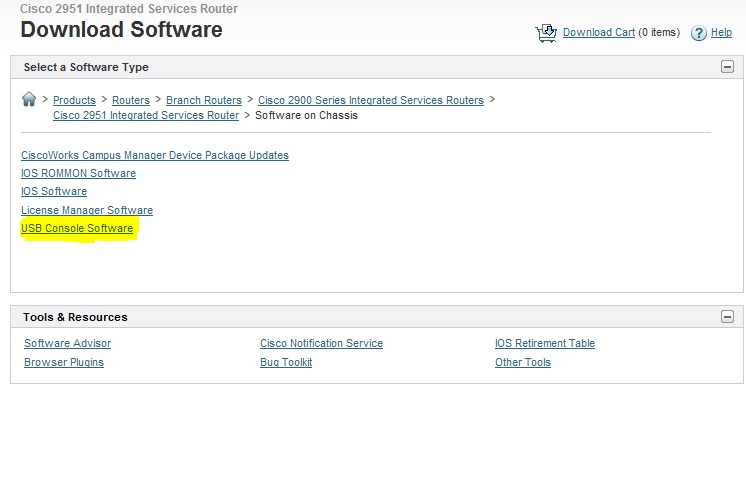The width and height of the screenshot is (746, 482).
Task: Open the Download Cart icon
Action: click(546, 33)
